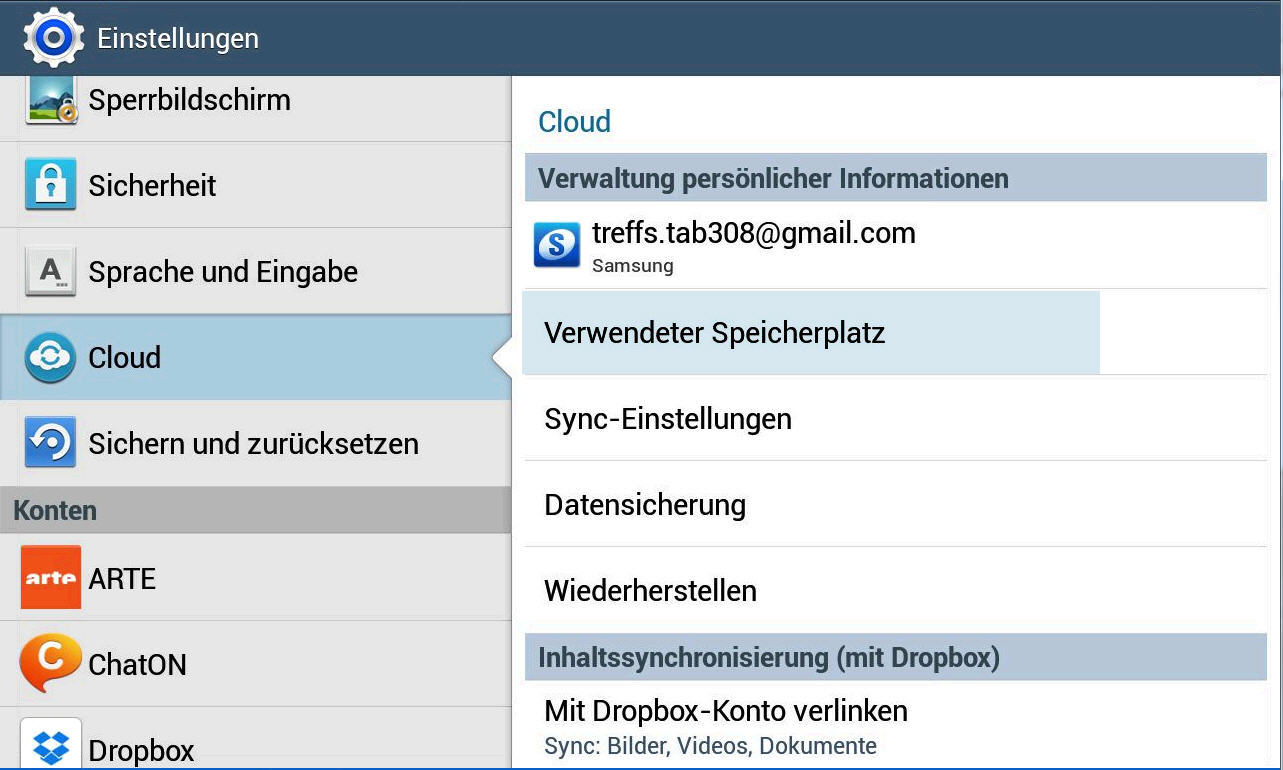Tap the Sichern und zurücksetzen icon
This screenshot has height=770, width=1283.
[x=51, y=443]
